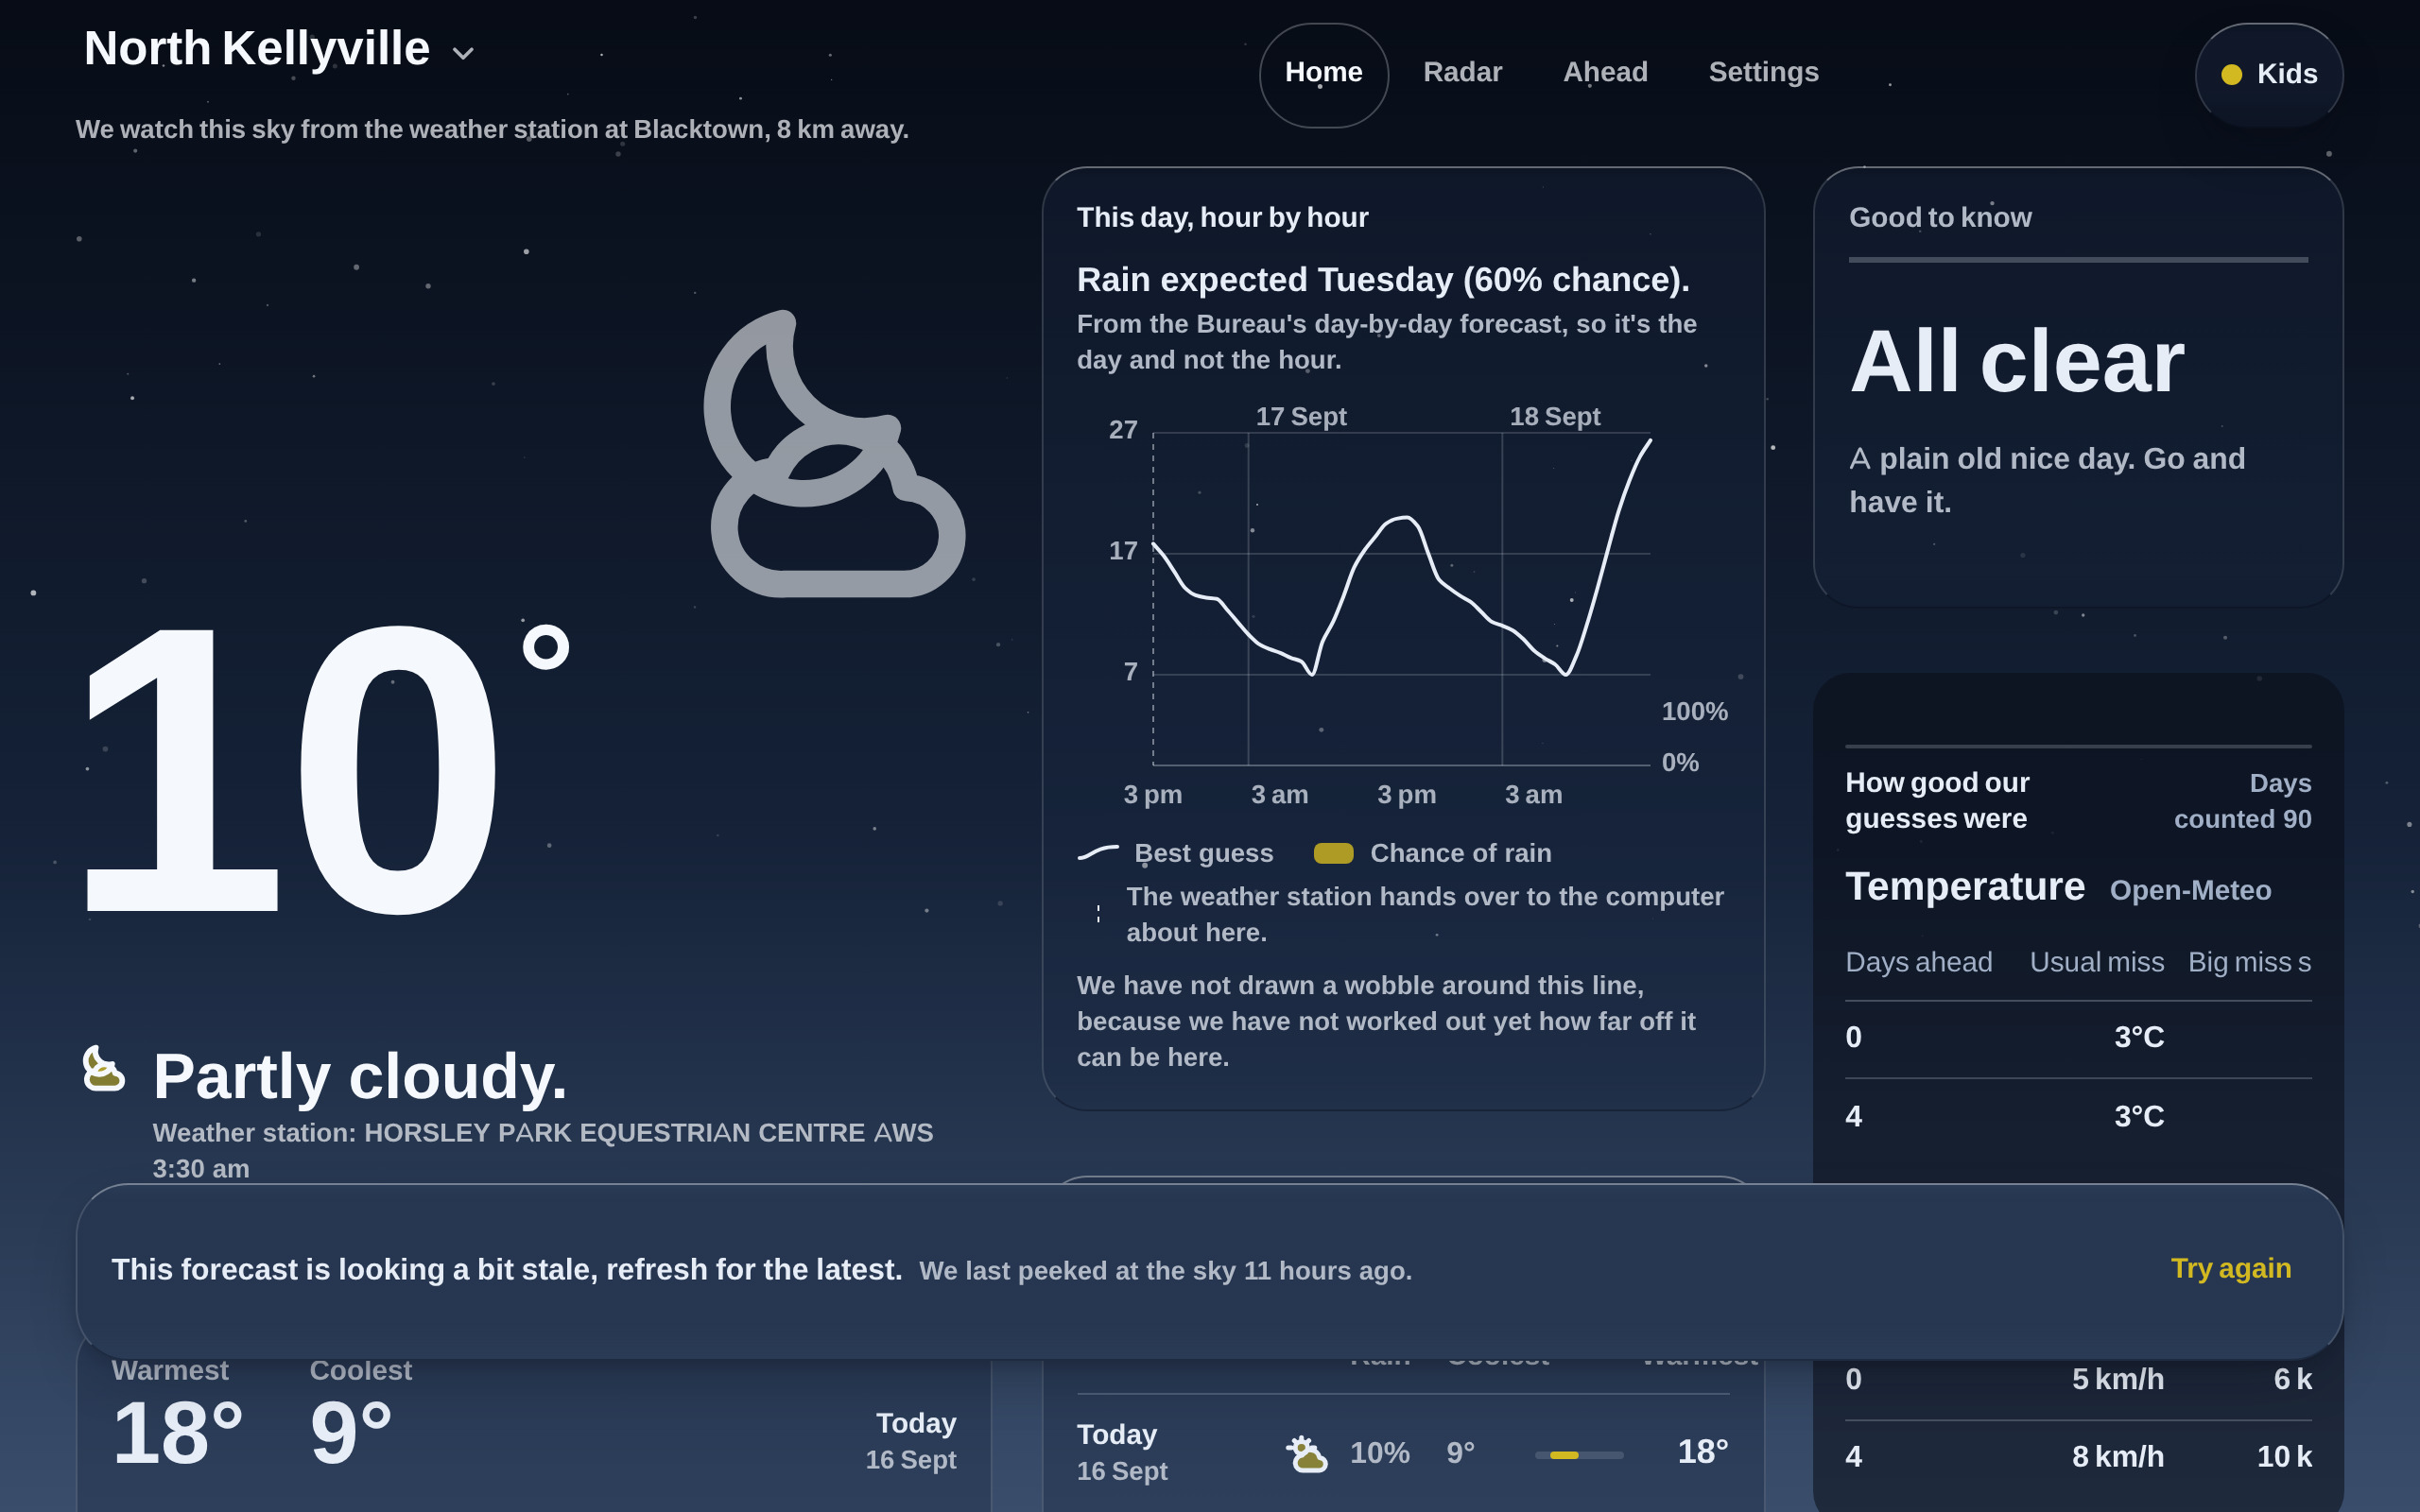
Task: Open the Ahead tab
Action: coord(1605,73)
